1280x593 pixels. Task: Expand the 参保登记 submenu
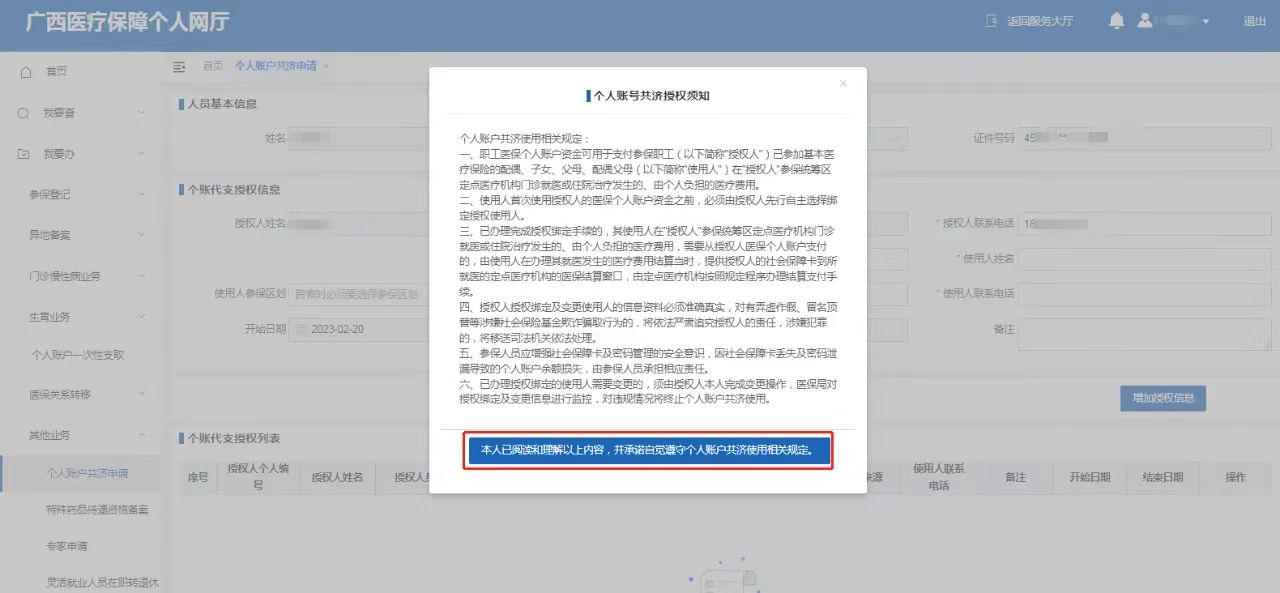pyautogui.click(x=141, y=194)
